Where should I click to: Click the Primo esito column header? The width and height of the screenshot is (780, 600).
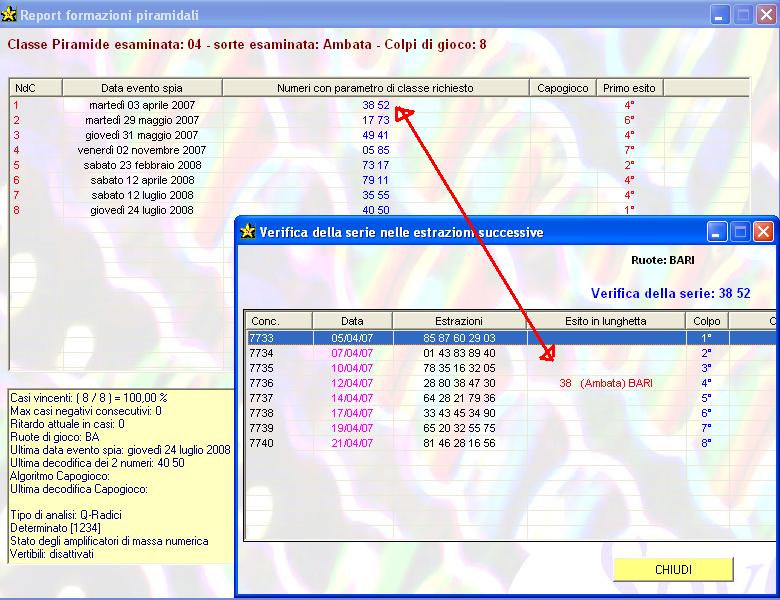pyautogui.click(x=629, y=88)
